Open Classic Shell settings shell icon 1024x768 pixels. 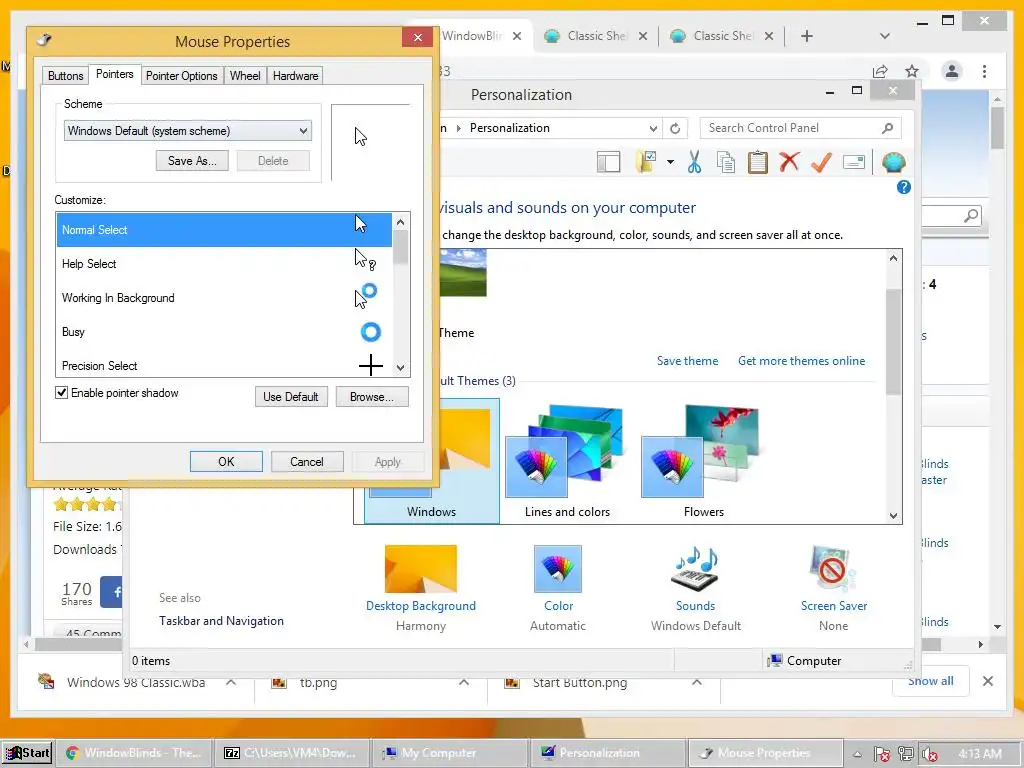tap(893, 161)
